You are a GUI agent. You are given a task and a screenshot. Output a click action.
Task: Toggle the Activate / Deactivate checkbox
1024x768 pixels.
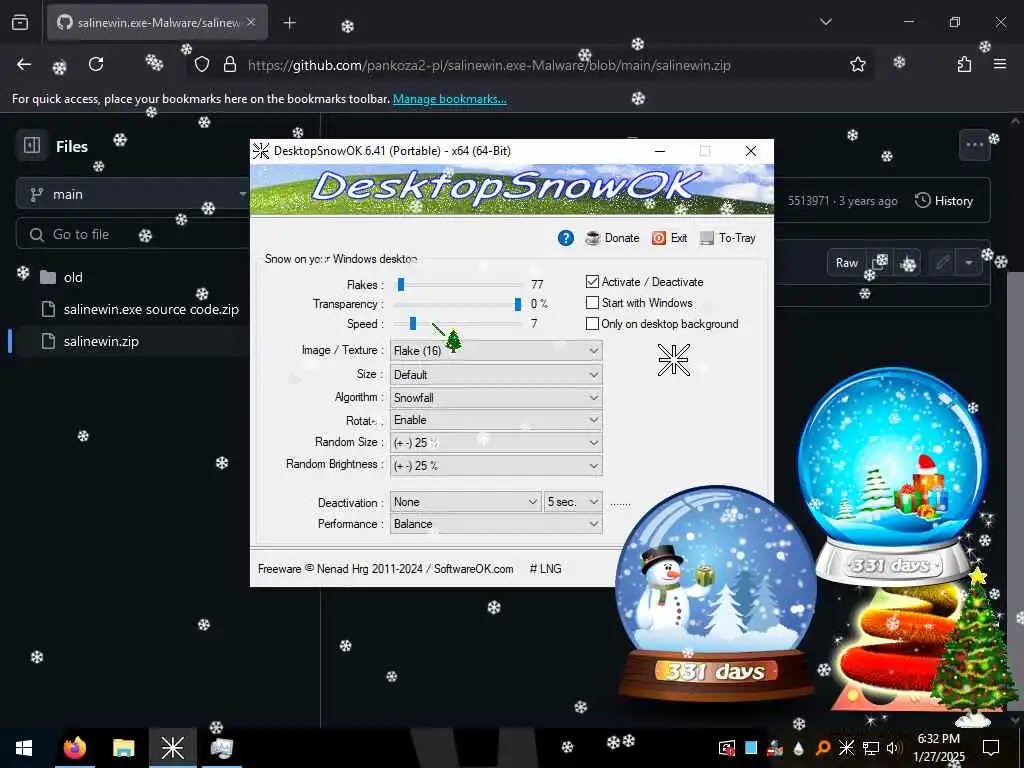[x=592, y=281]
